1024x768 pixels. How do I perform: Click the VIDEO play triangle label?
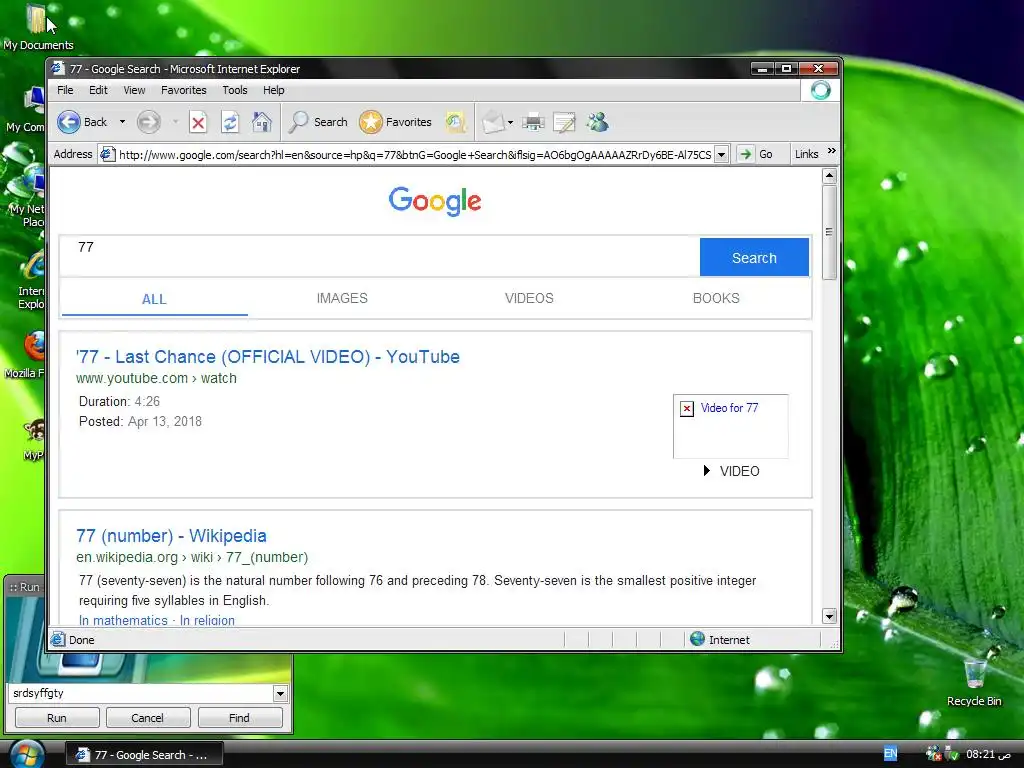pos(731,471)
